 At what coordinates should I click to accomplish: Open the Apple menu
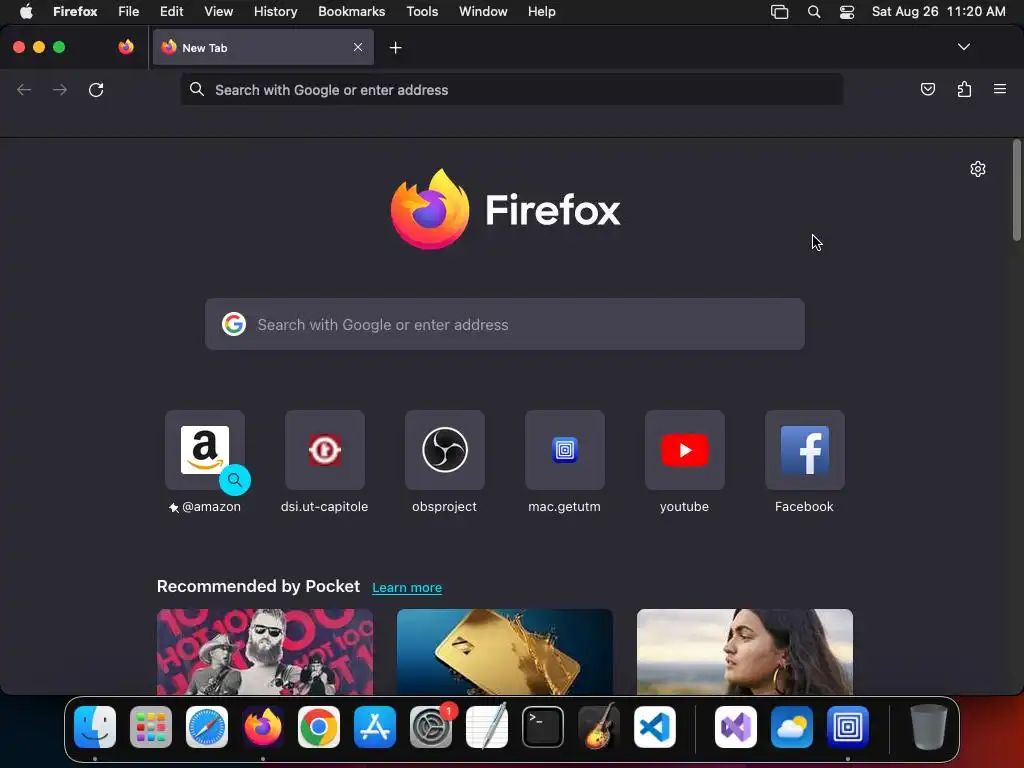(x=26, y=11)
